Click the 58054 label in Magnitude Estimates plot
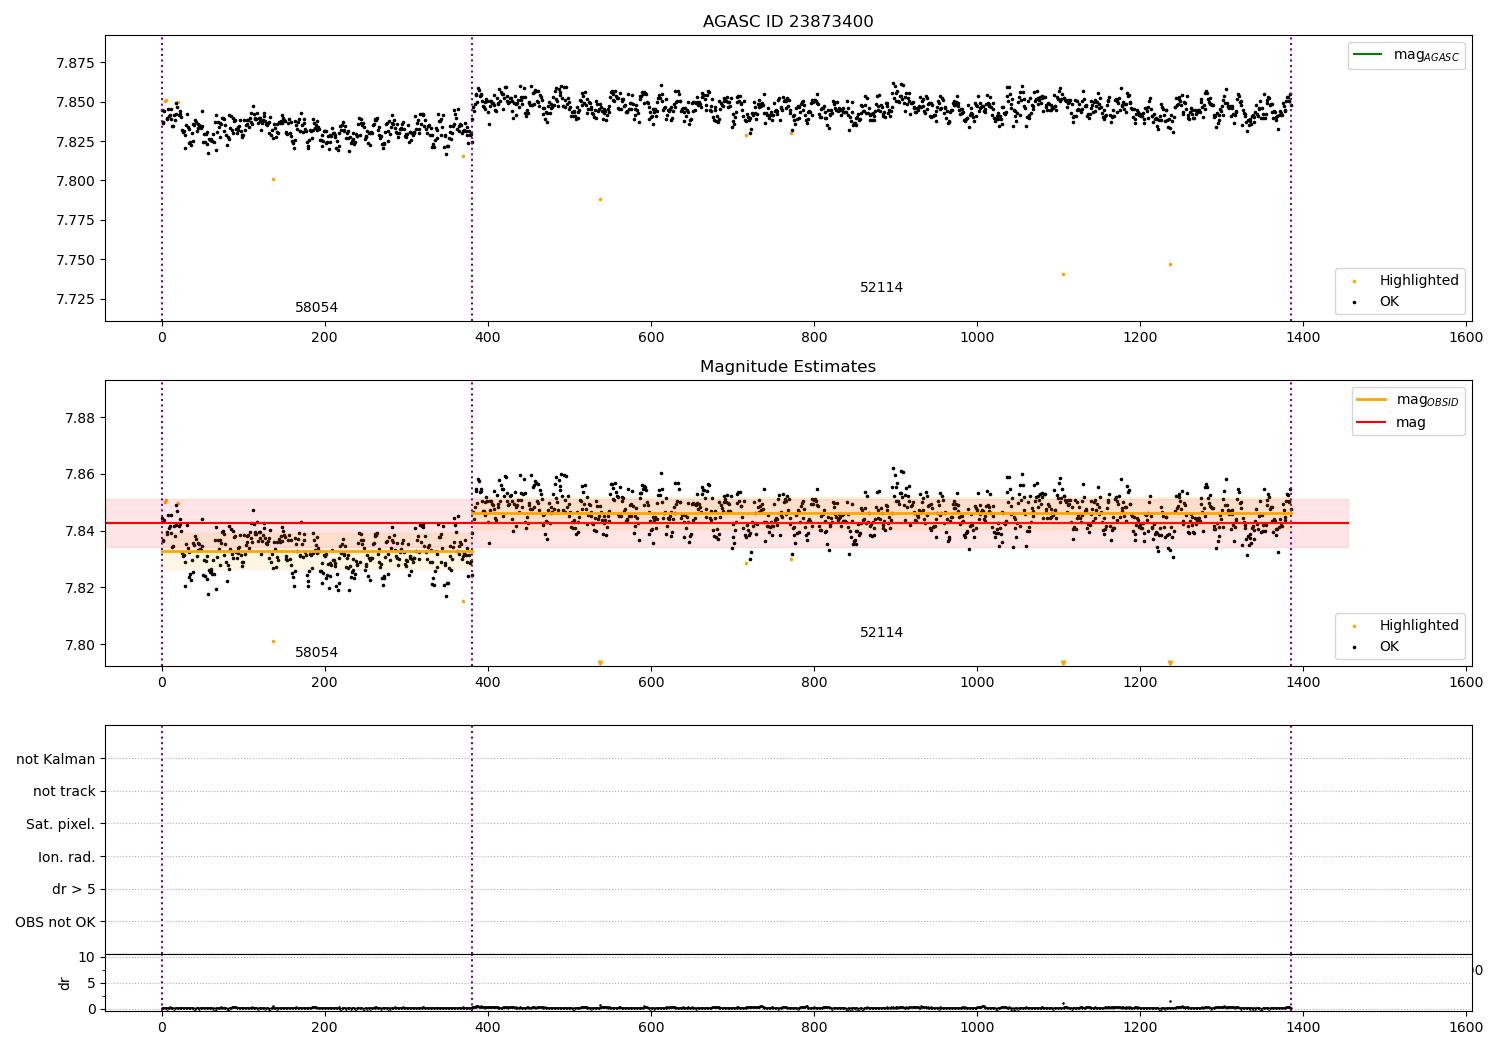This screenshot has width=1500, height=1050. [x=316, y=653]
